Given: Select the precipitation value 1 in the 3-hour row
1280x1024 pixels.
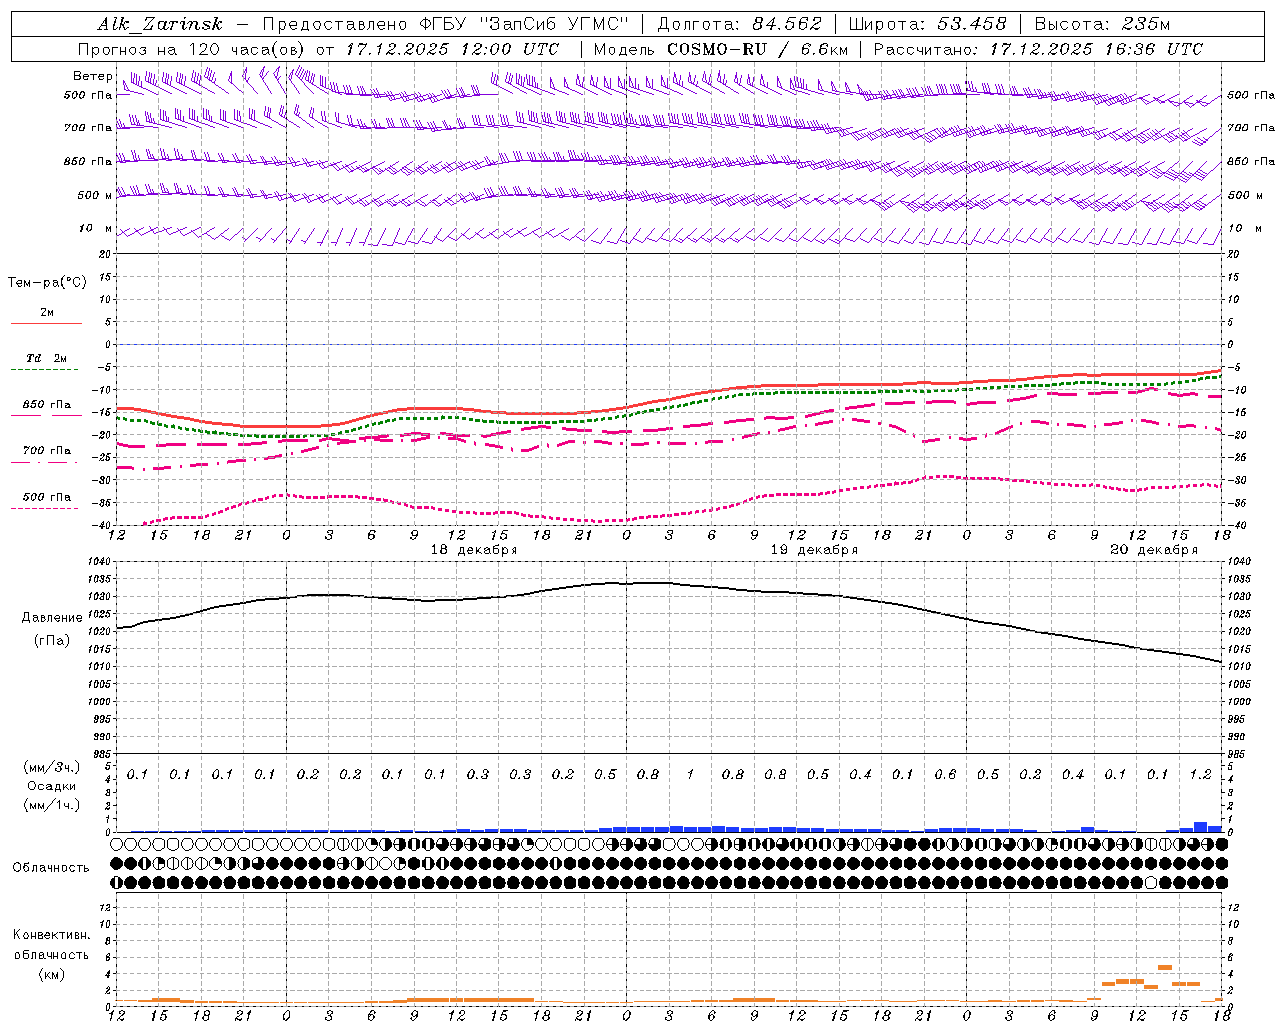Looking at the screenshot, I should coord(690,775).
